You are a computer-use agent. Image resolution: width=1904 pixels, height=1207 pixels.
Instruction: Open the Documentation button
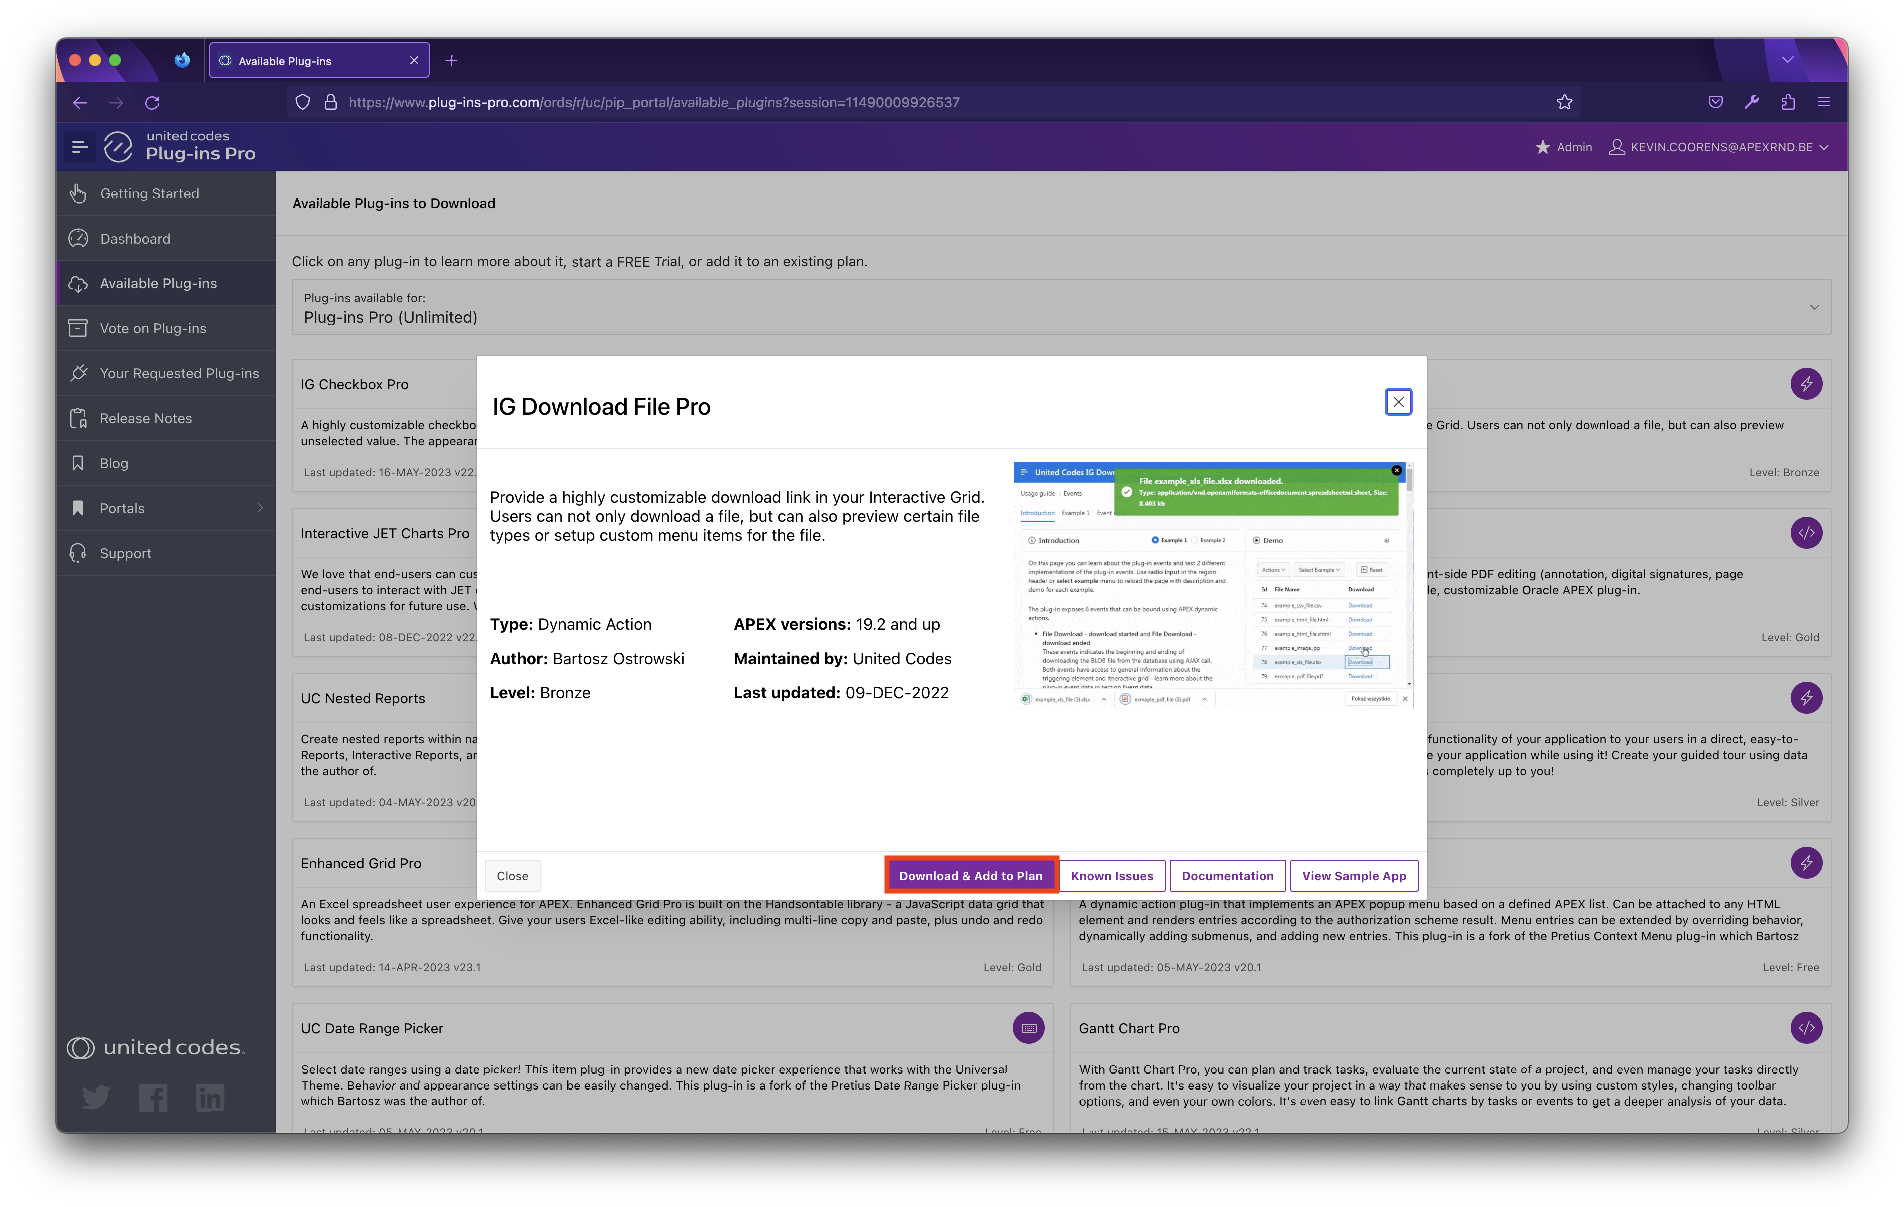coord(1227,876)
